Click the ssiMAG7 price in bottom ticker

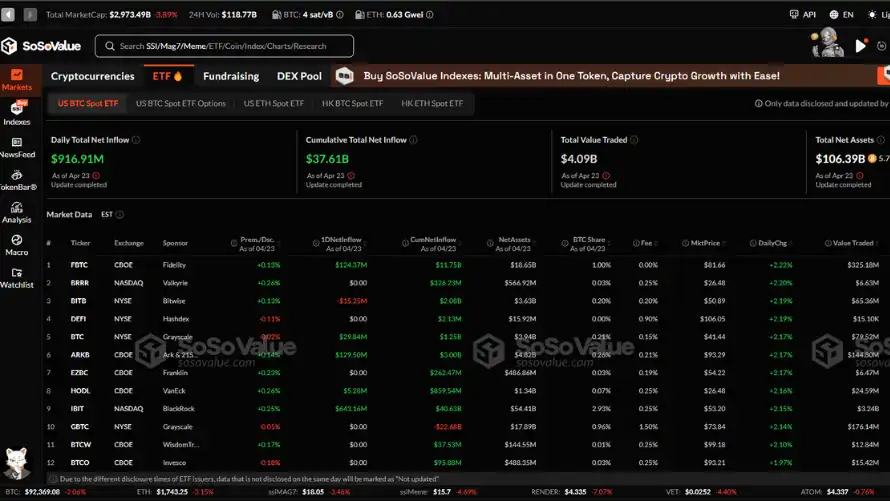coord(313,492)
